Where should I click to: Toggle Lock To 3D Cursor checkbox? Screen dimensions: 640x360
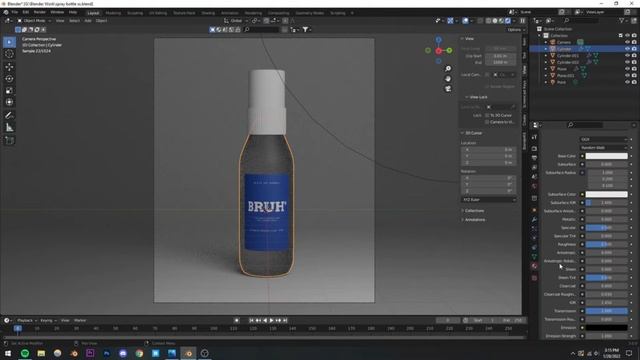(487, 116)
